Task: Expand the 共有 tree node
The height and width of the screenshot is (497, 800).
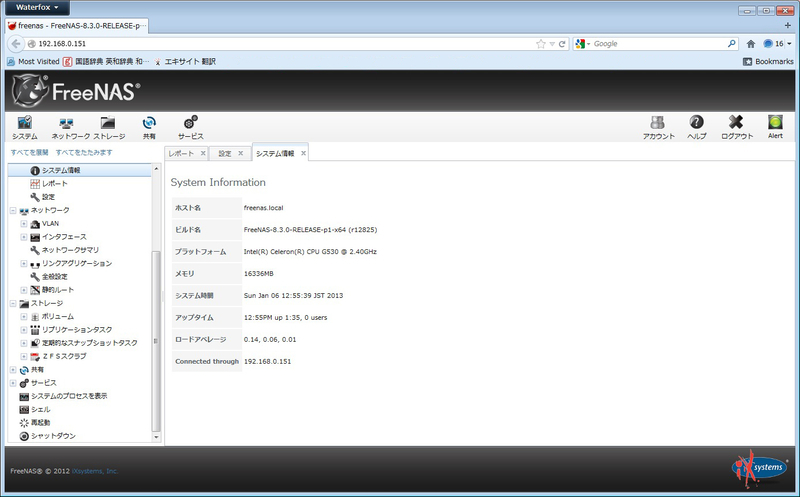Action: tap(13, 369)
